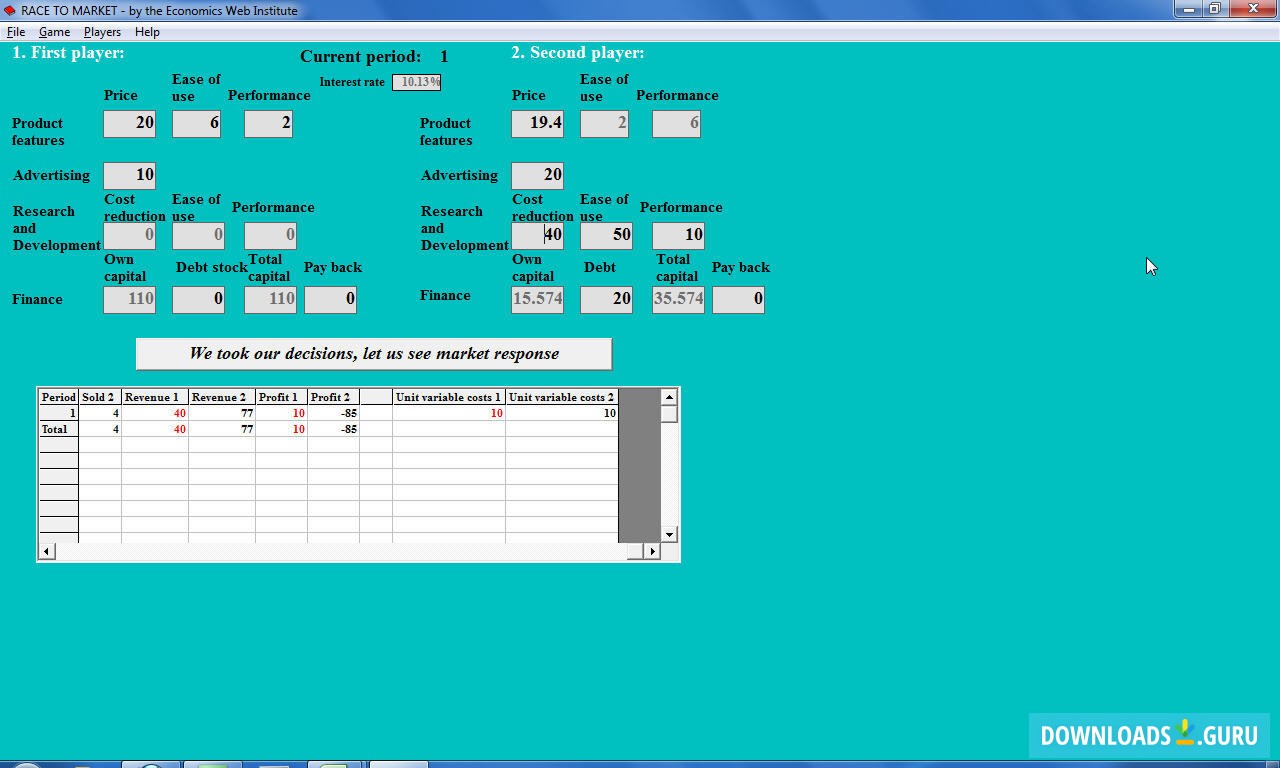Select the Revenue 1 column header
Image resolution: width=1280 pixels, height=768 pixels.
155,397
